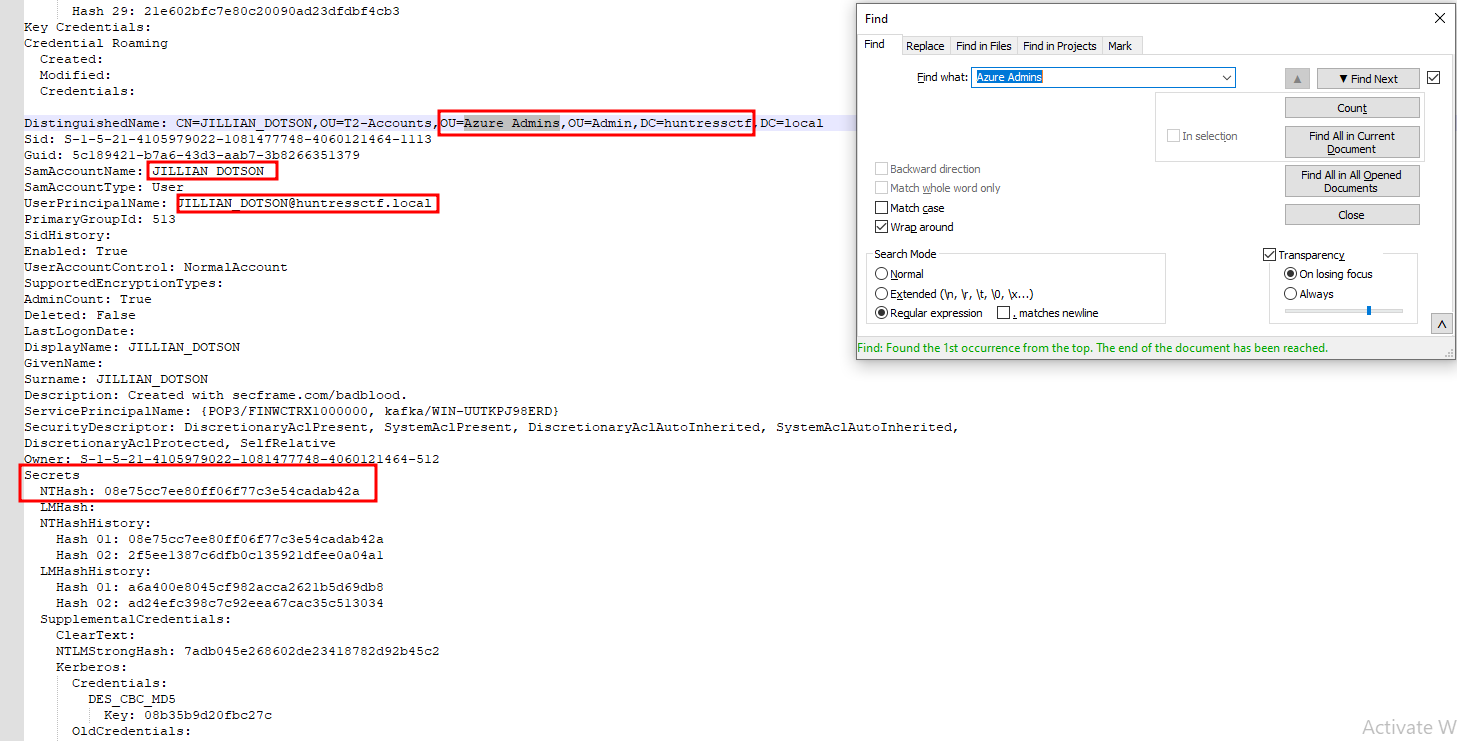This screenshot has height=741, width=1457.
Task: Collapse the Find dialog with the caret button
Action: tap(1442, 324)
